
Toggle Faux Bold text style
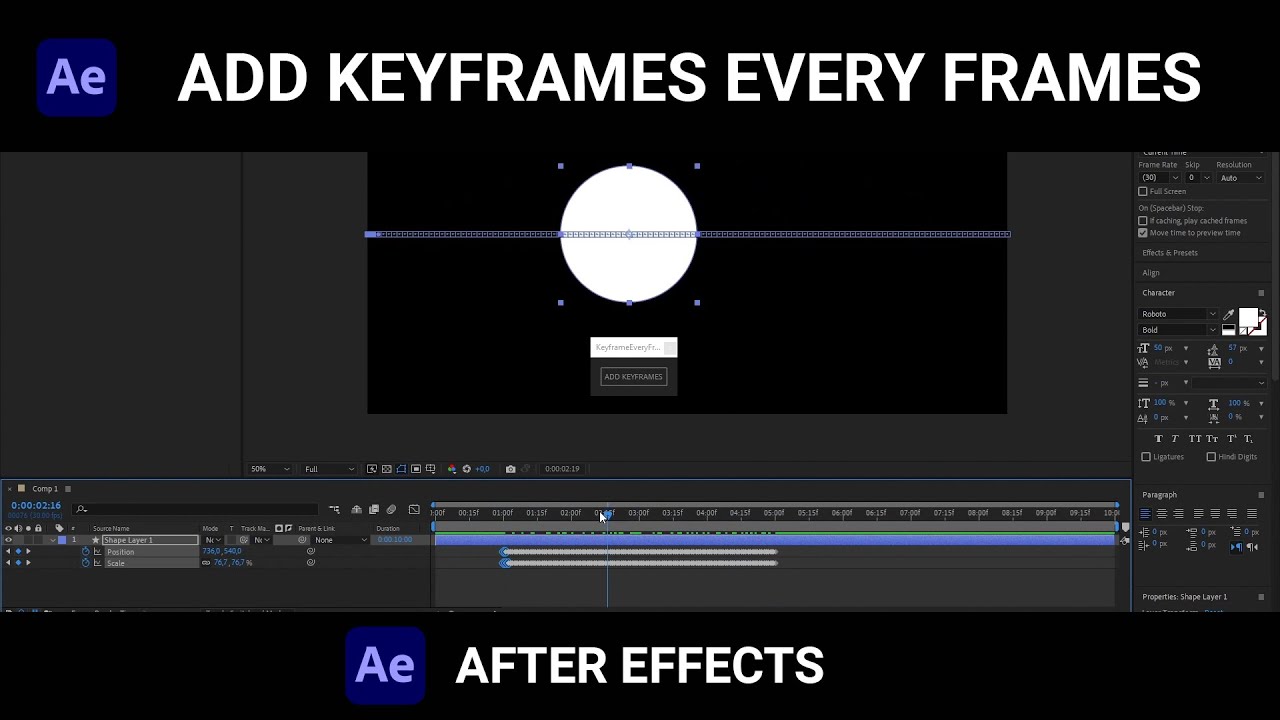point(1158,439)
